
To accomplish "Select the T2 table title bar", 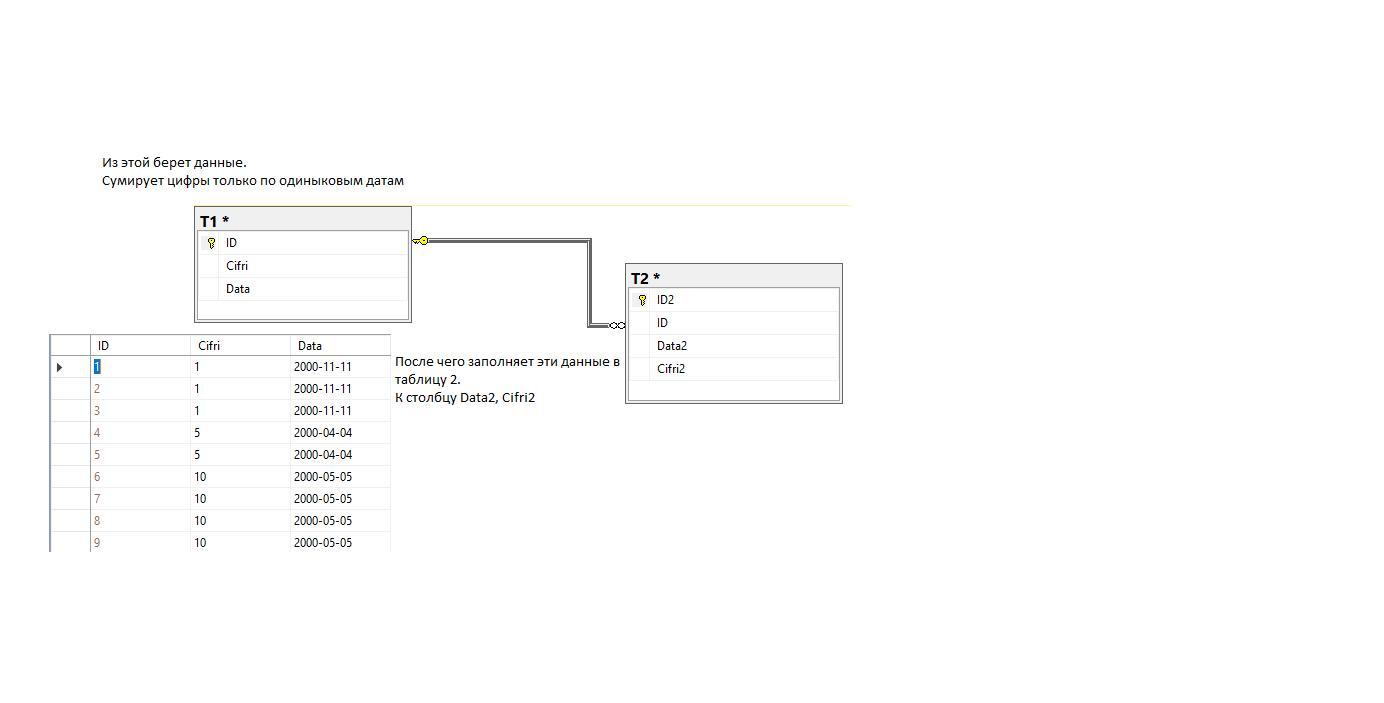I will 733,277.
